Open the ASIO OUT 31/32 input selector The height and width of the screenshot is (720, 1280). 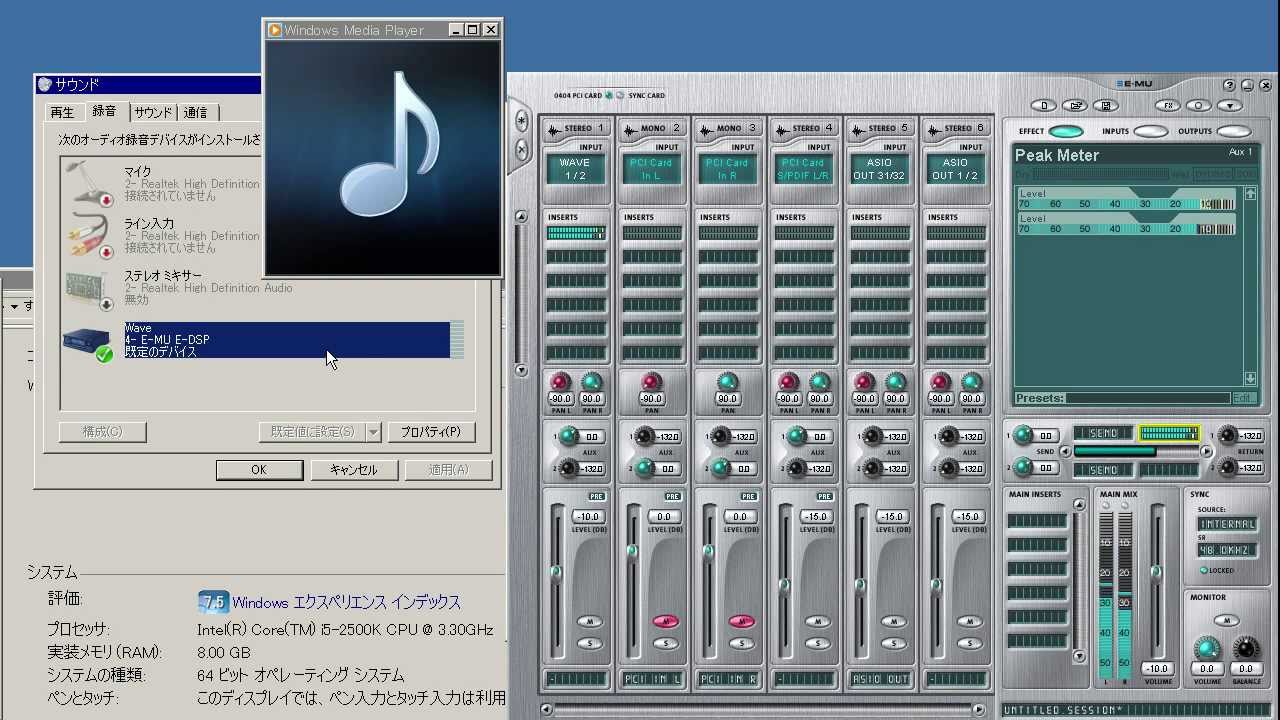879,169
